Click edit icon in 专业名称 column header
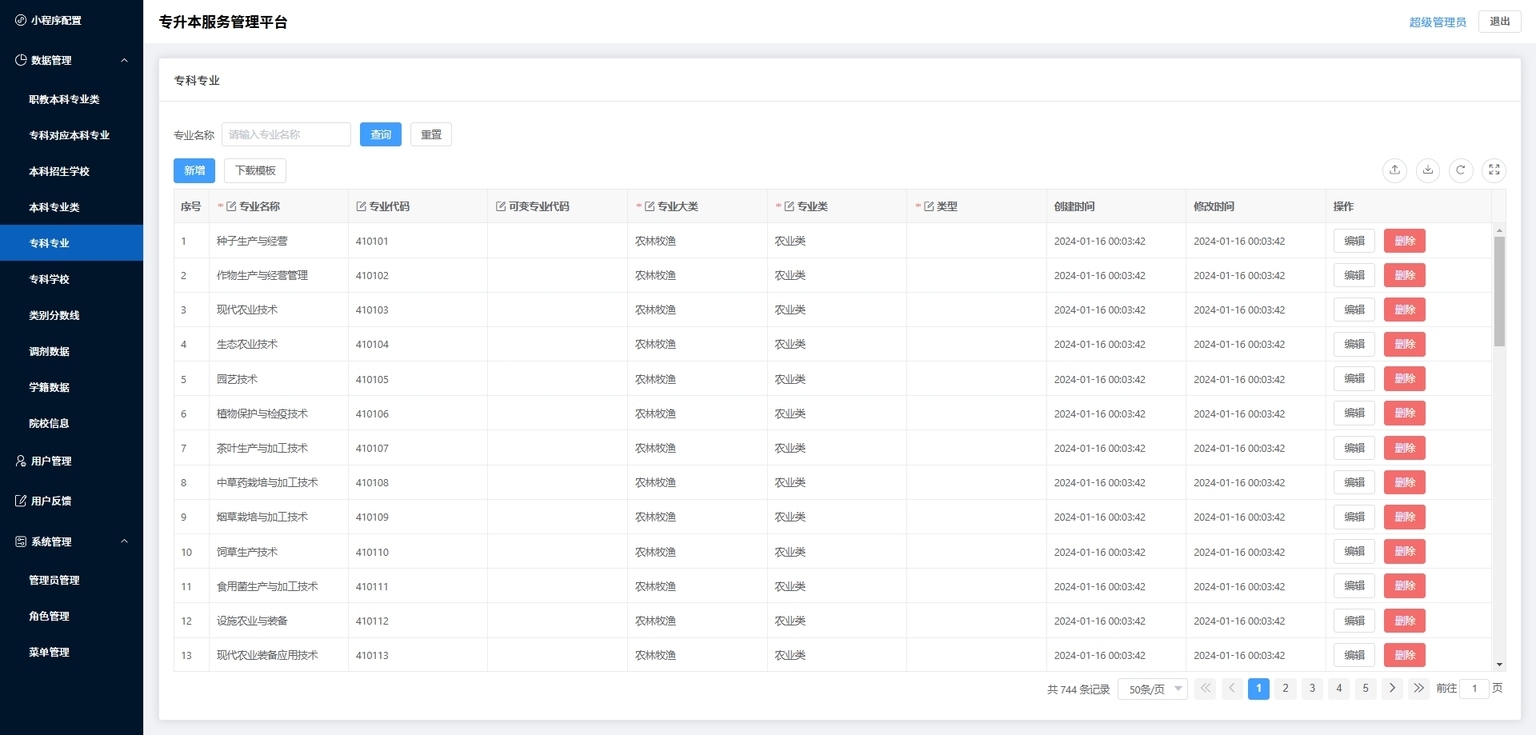 pyautogui.click(x=232, y=207)
